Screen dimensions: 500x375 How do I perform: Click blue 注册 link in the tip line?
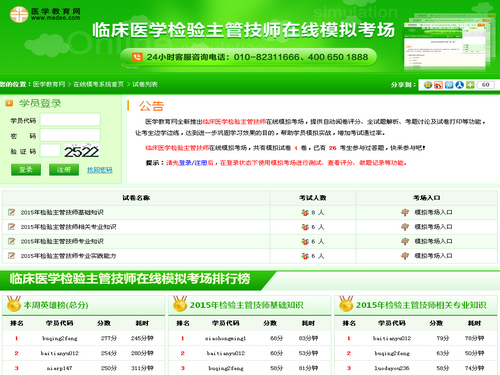click(x=201, y=163)
